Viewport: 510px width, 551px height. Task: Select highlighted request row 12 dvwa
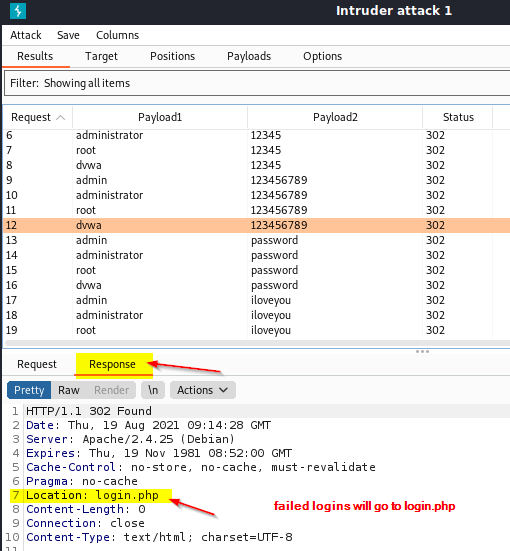pos(257,225)
